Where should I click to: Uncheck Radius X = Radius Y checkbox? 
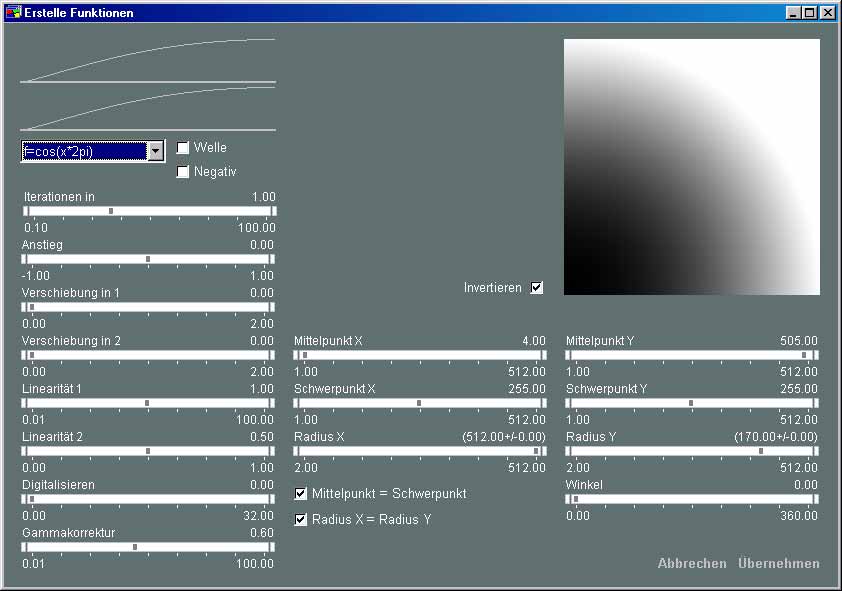[x=301, y=519]
